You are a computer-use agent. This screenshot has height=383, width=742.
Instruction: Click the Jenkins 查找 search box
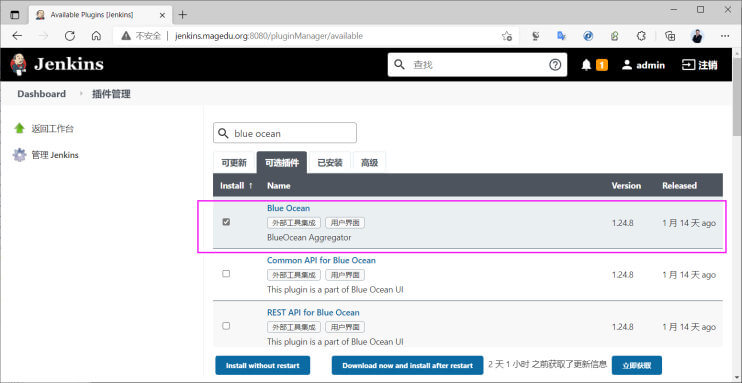coord(477,64)
